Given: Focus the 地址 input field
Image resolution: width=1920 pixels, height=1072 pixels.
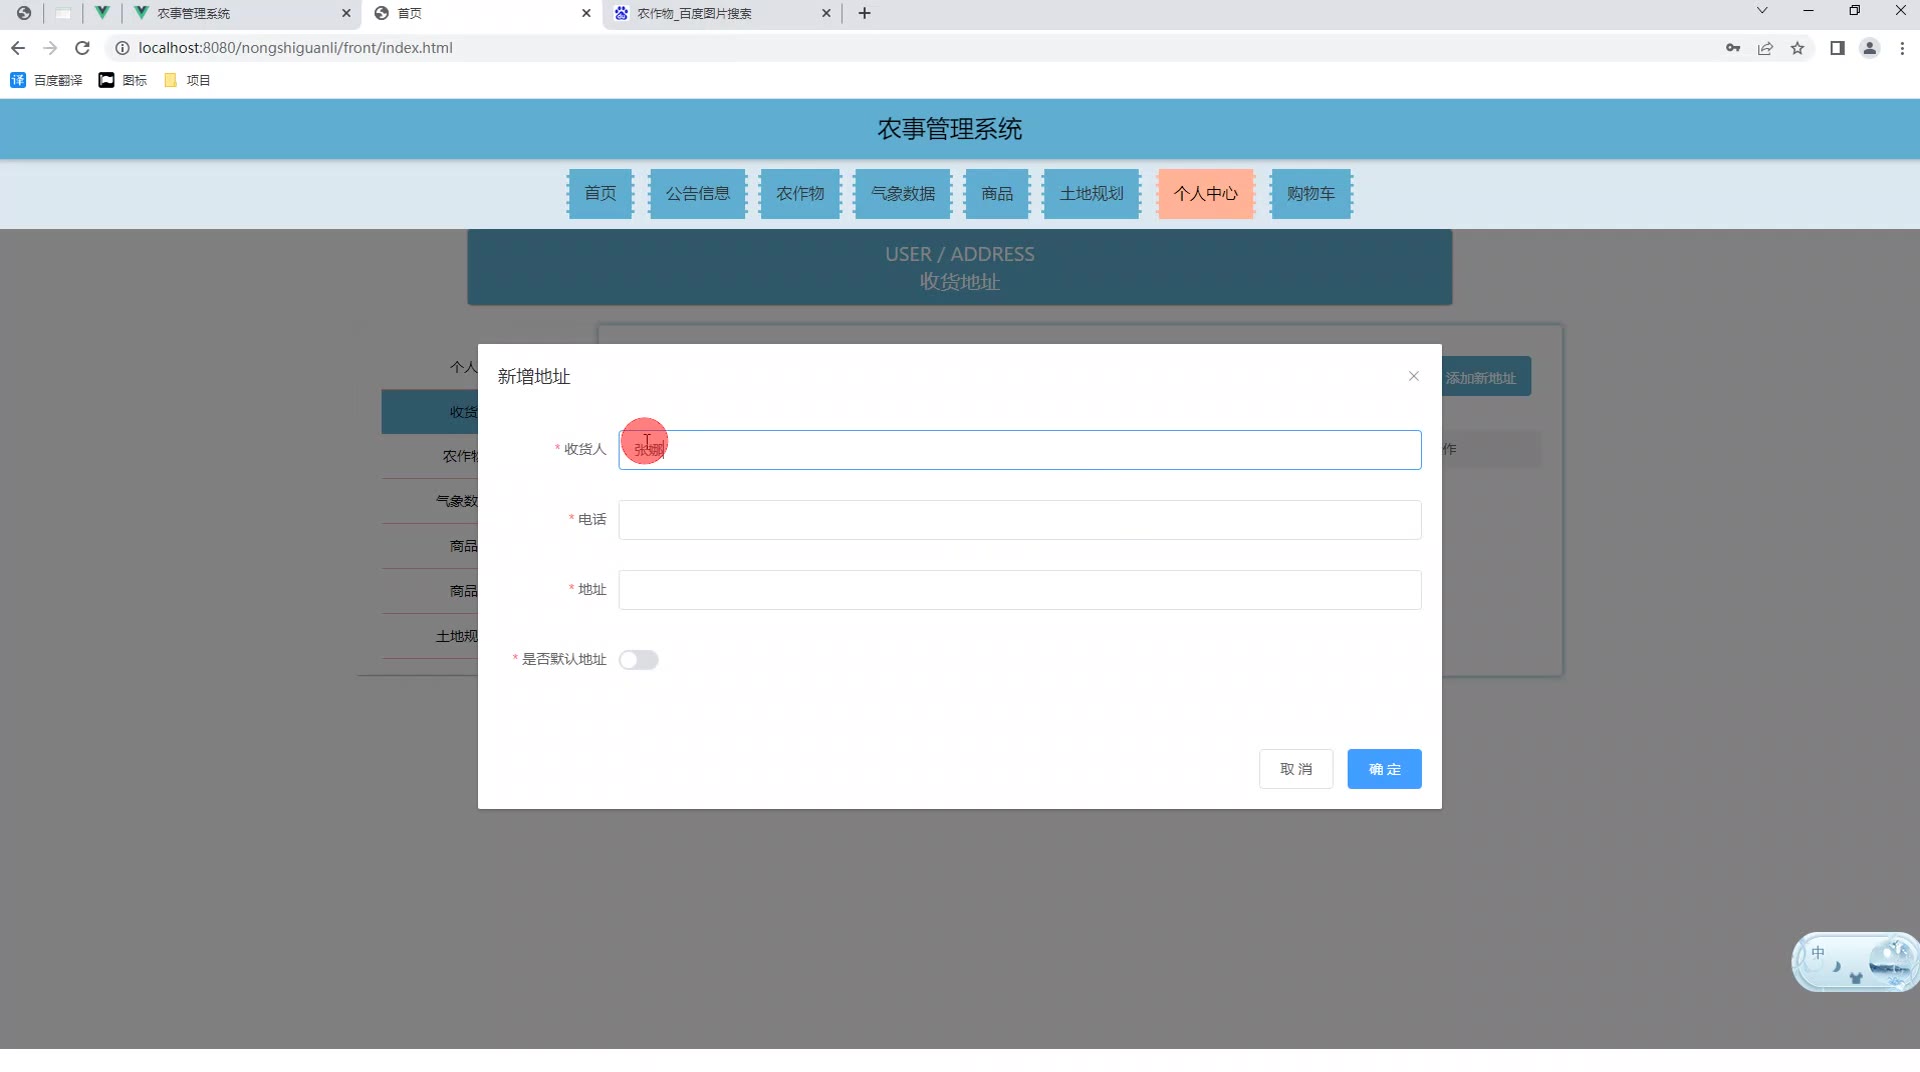Looking at the screenshot, I should [1019, 590].
